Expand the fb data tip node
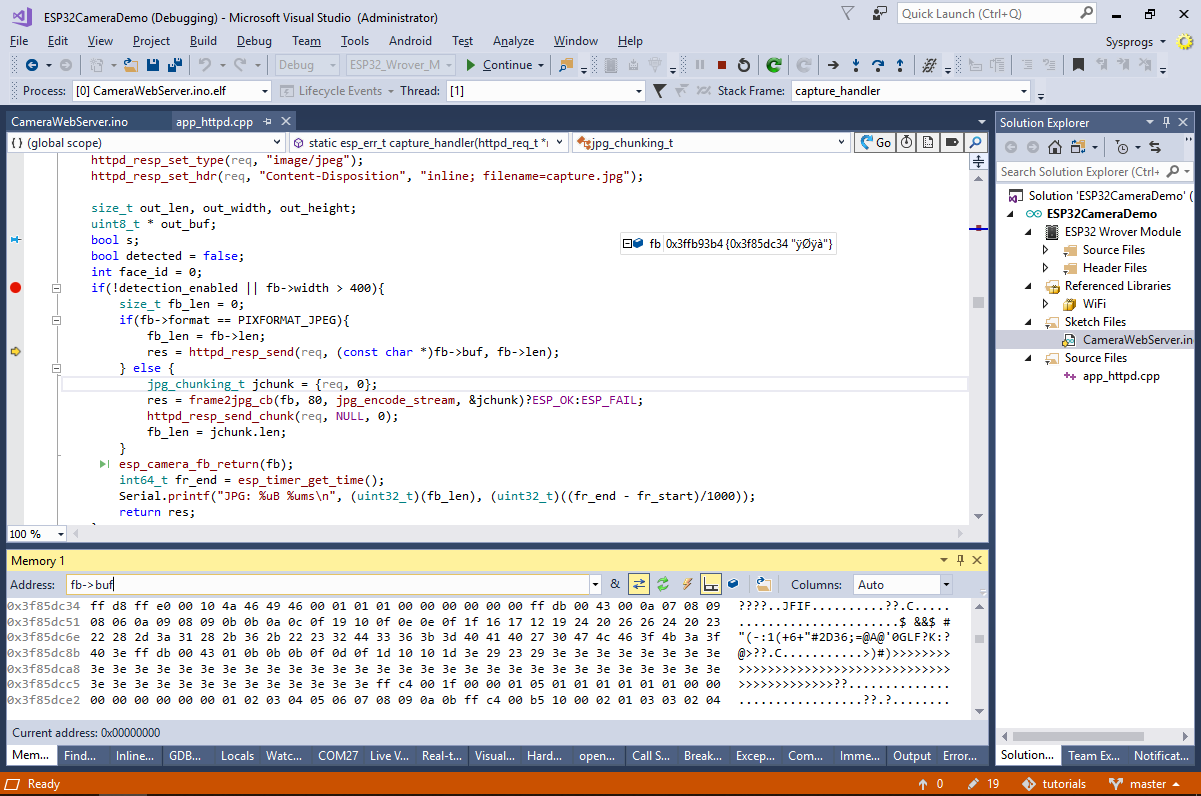 tap(627, 243)
